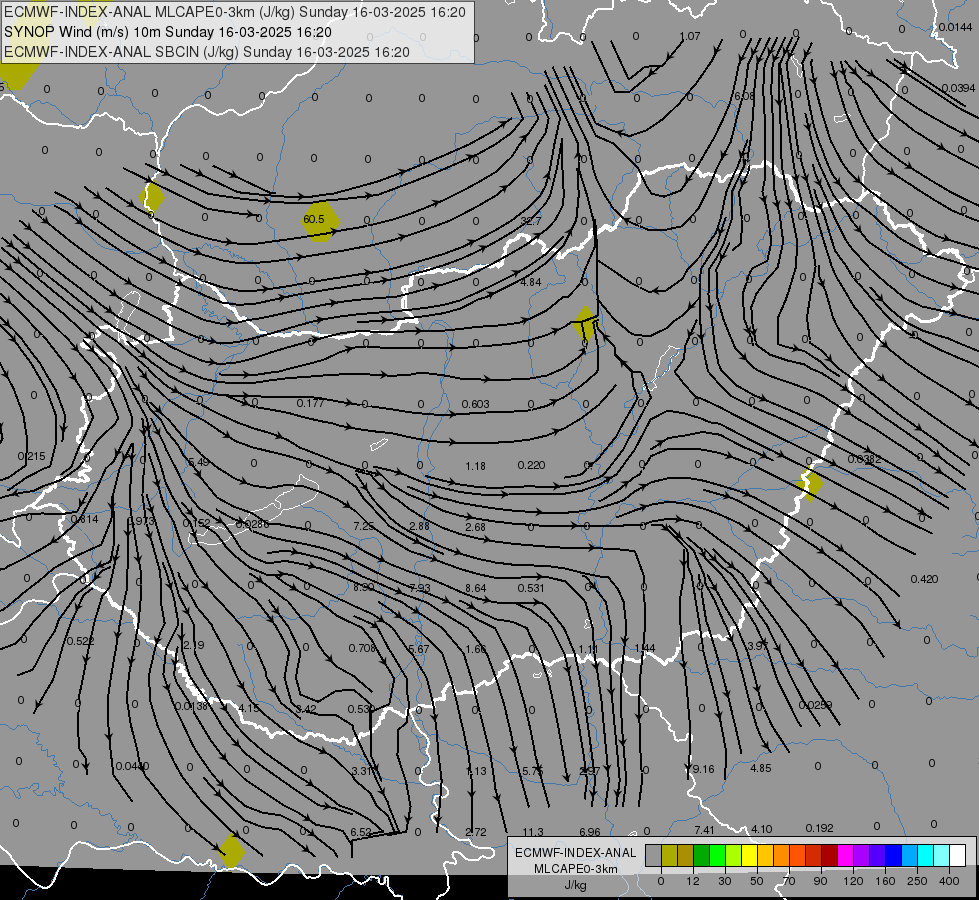
Task: Click the map value 3.42
Action: [305, 709]
